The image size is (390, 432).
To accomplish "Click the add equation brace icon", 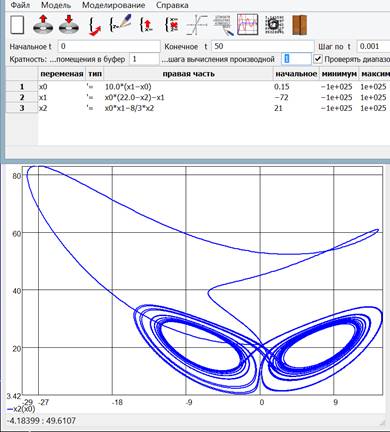I will (x=95, y=25).
